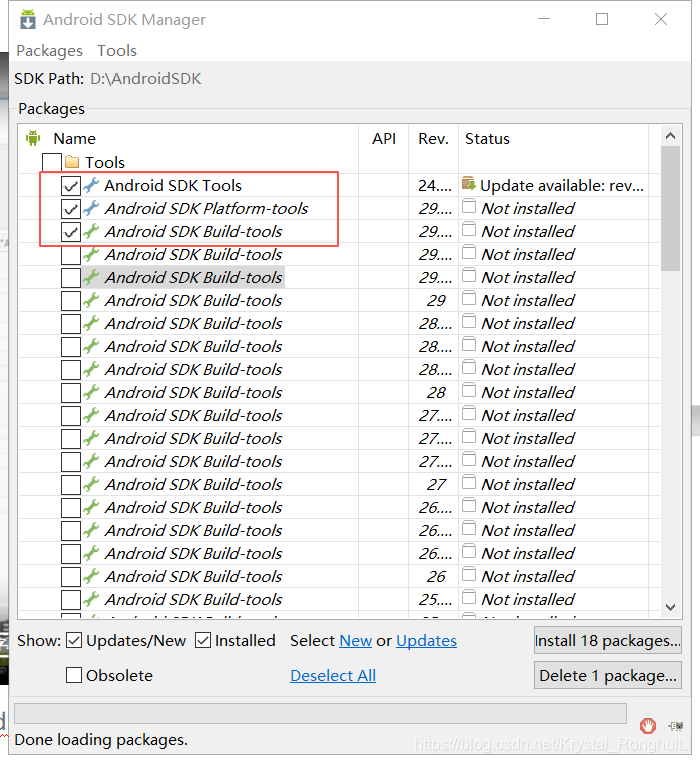Click the green Android icon beside Name header
Screen dimensions: 700x763
tap(33, 138)
